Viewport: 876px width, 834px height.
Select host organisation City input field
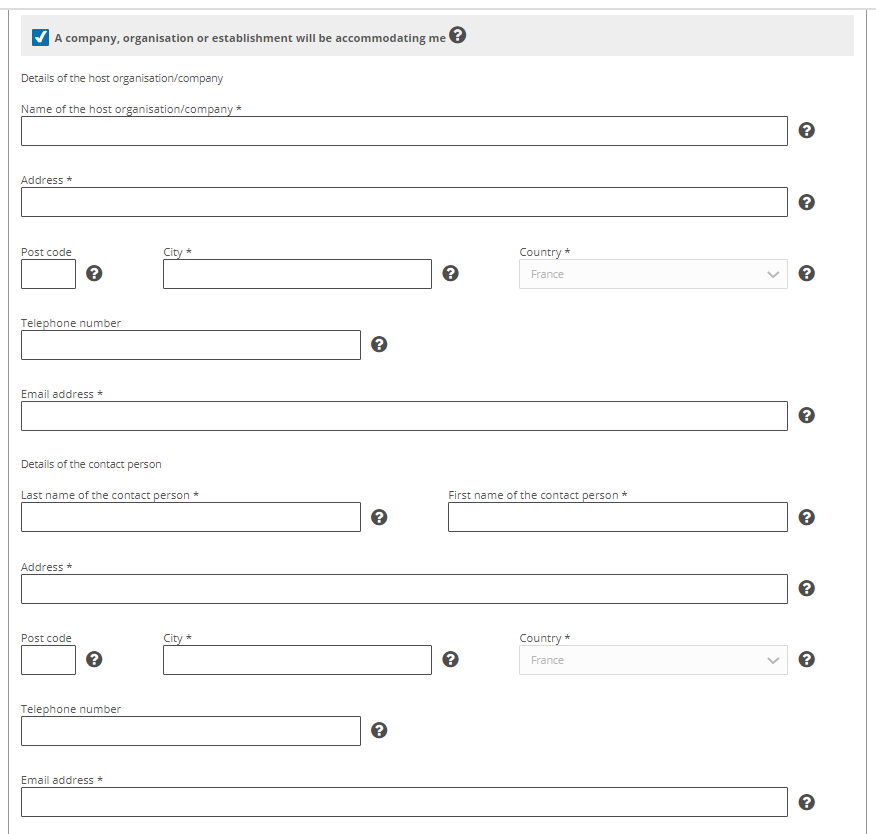pyautogui.click(x=297, y=274)
